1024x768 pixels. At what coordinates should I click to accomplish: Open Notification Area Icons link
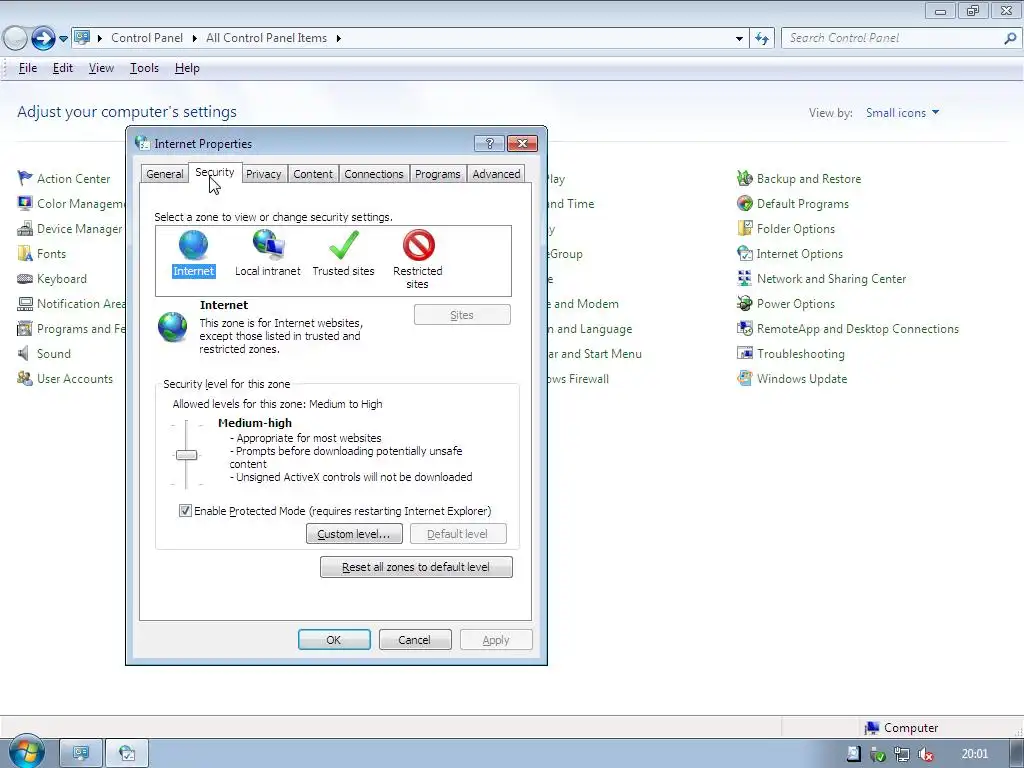pos(82,304)
